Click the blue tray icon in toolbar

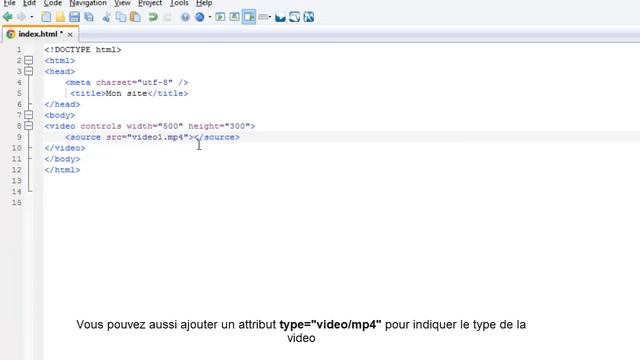(280, 17)
